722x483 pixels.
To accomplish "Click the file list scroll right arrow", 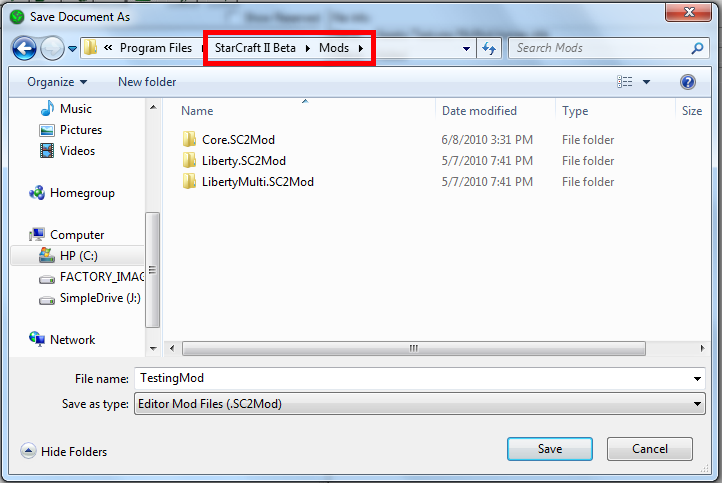I will coord(702,349).
